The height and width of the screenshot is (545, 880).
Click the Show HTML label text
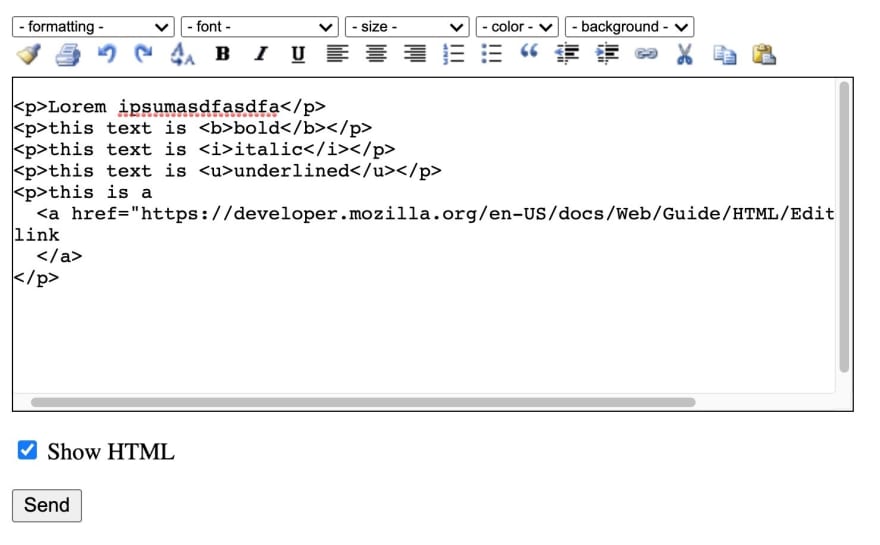(111, 452)
